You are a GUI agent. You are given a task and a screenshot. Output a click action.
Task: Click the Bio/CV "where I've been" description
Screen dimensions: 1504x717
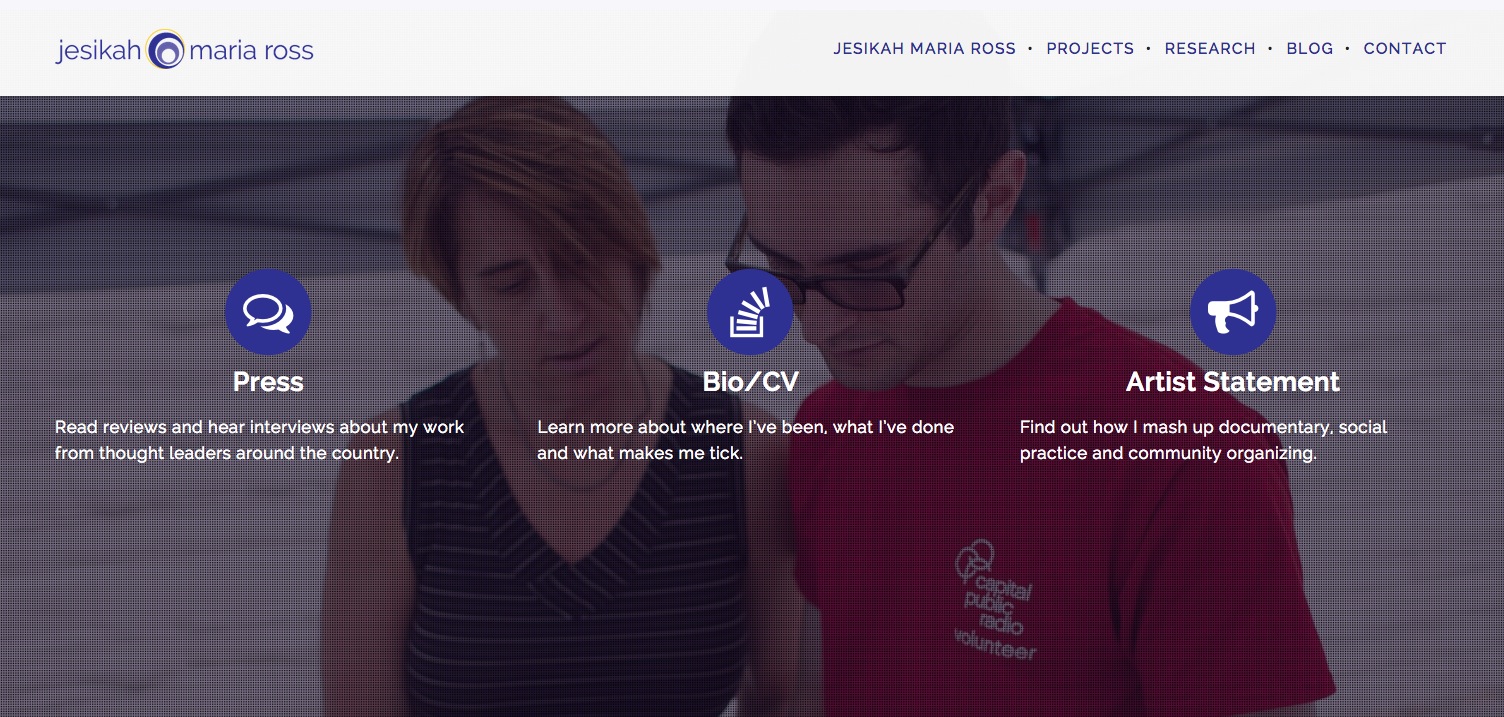[746, 440]
